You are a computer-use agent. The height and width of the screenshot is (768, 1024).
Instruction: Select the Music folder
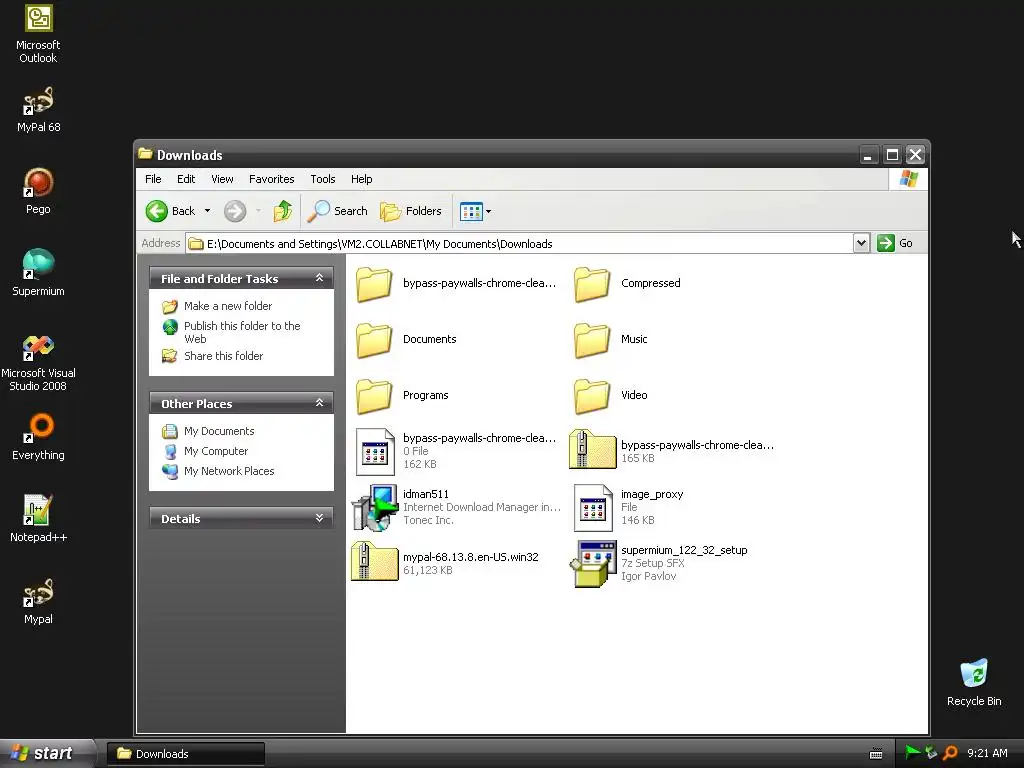pyautogui.click(x=611, y=340)
